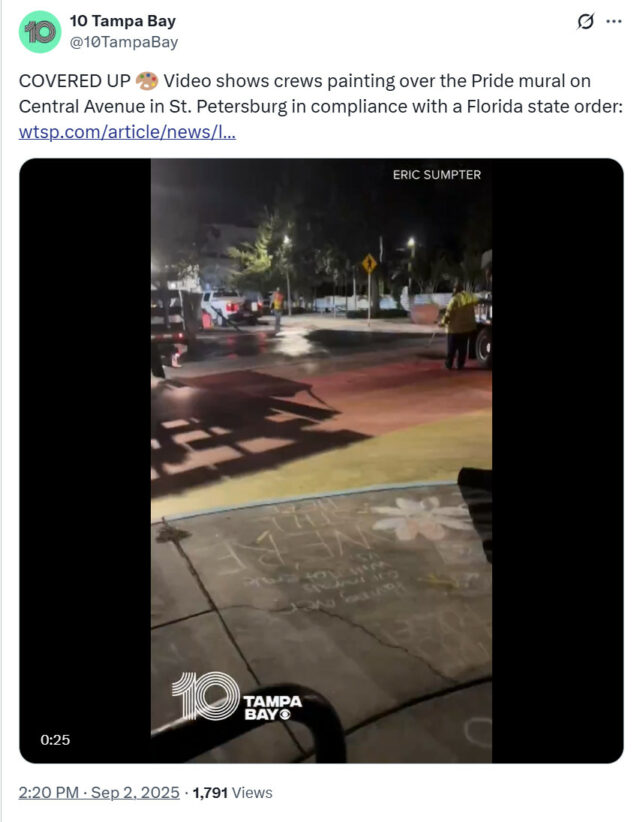Click the 2:20 PM Sep 2, 2025 timestamp
Viewport: 640px width, 822px height.
click(99, 792)
